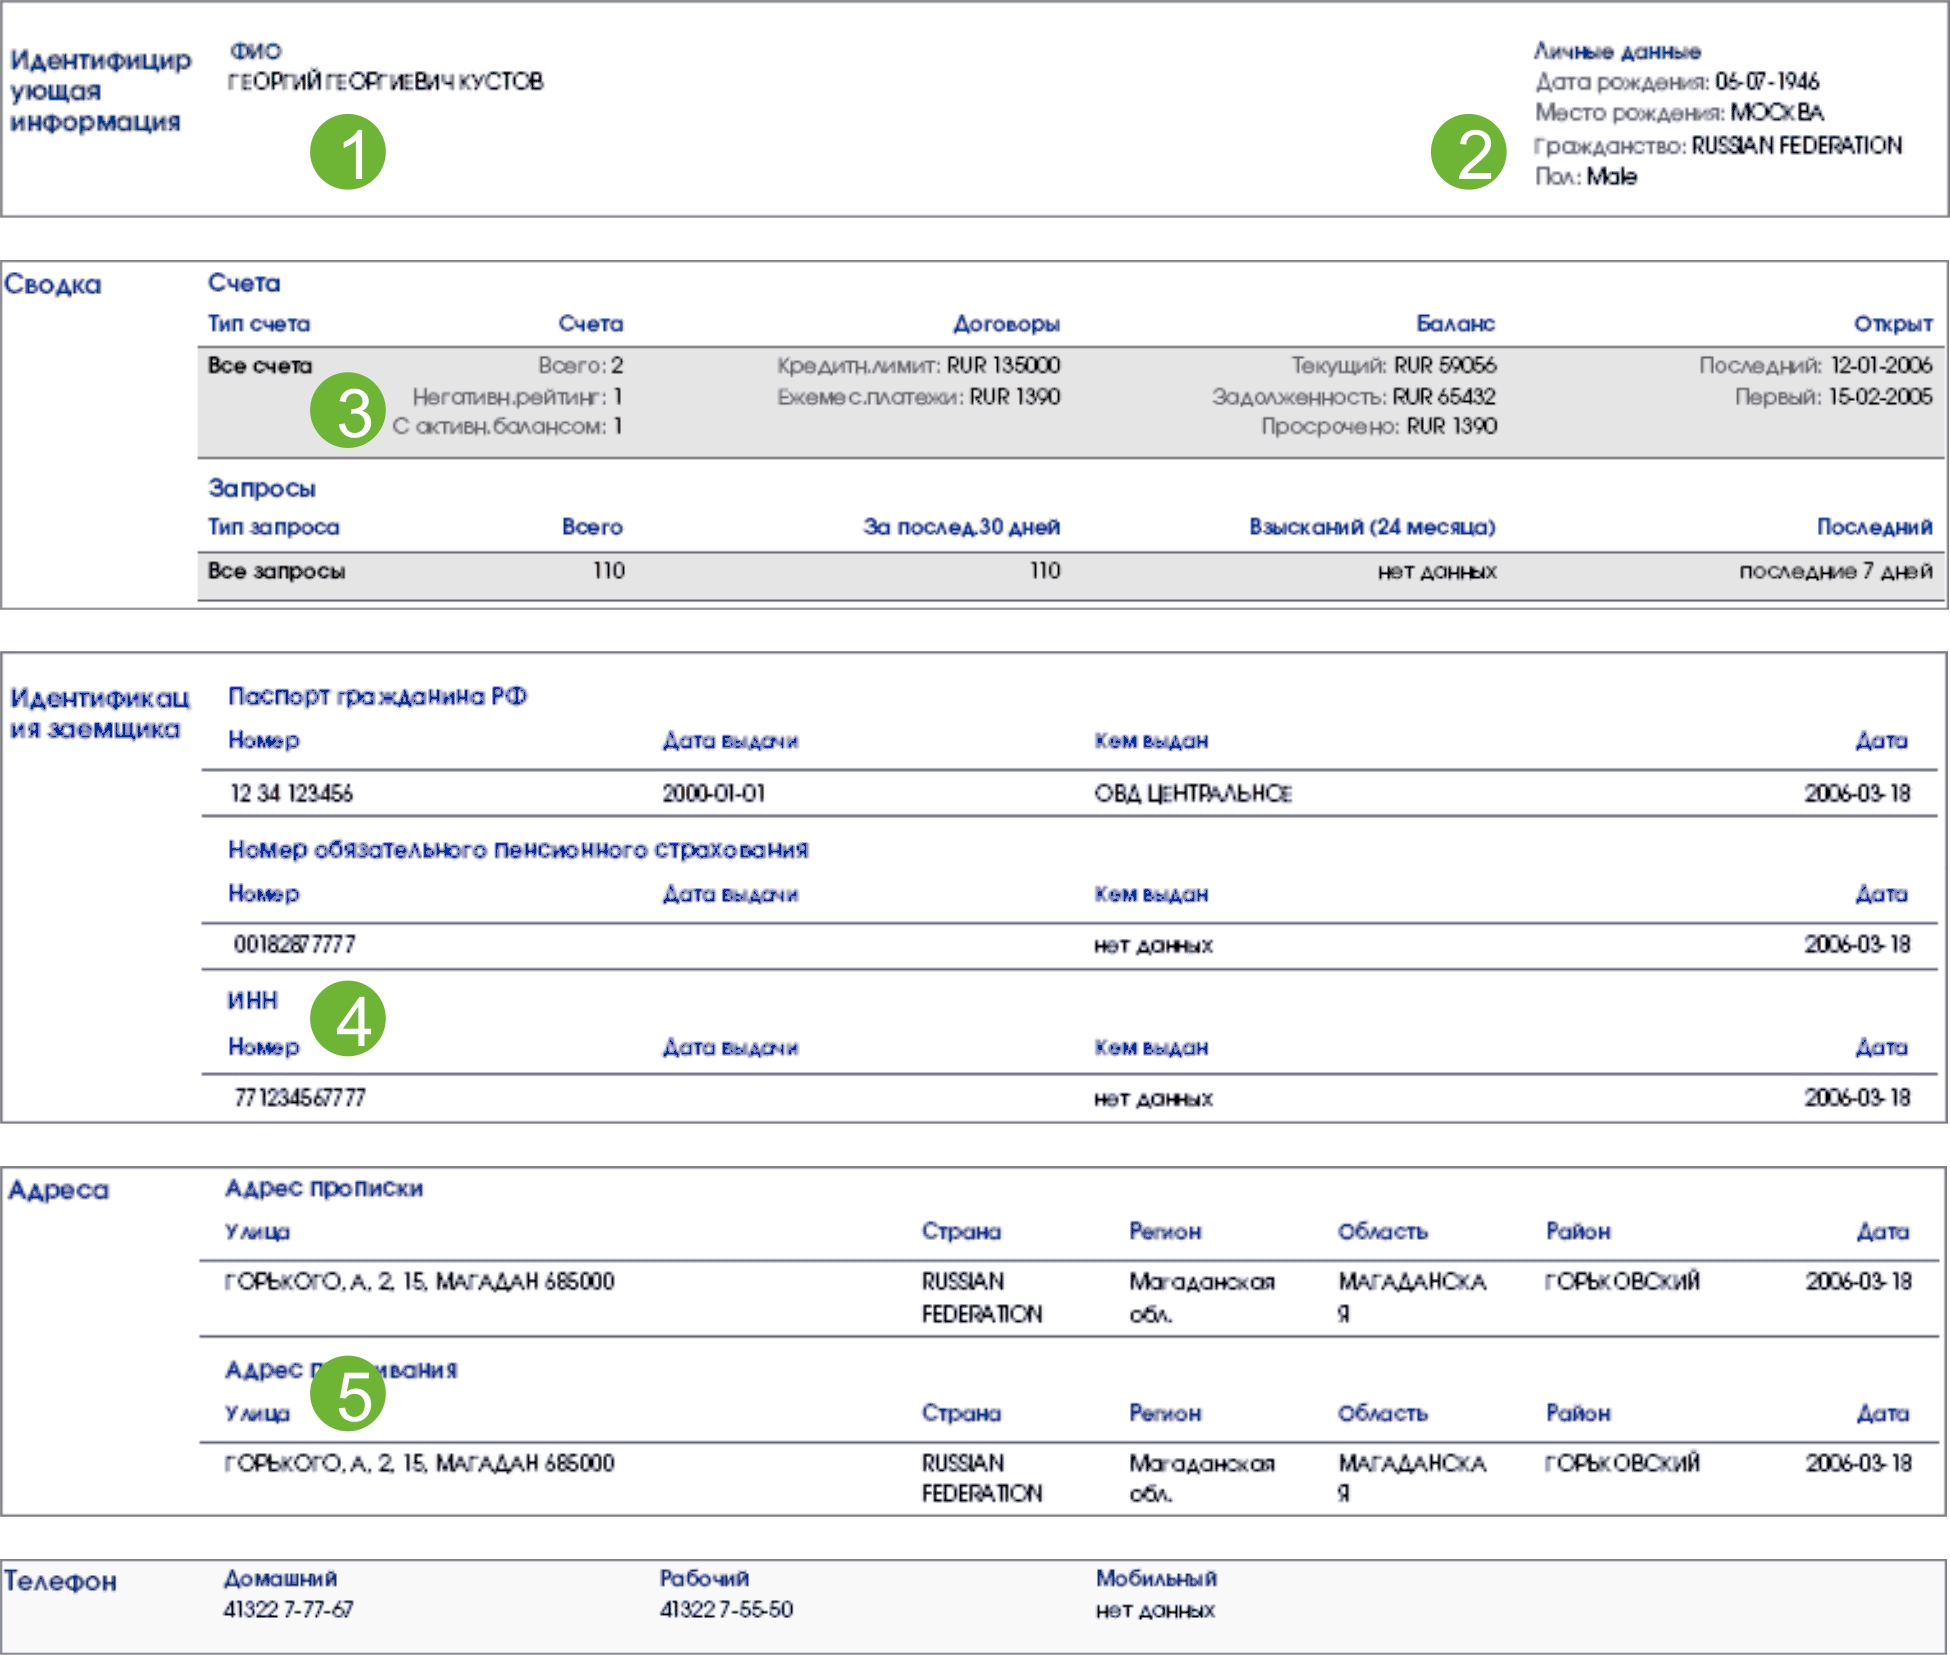Click the green circle marker number 1

347,152
